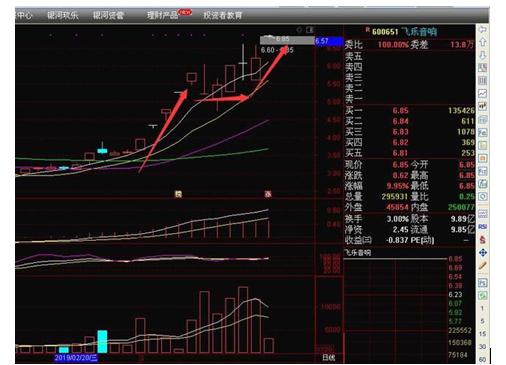
Task: Pick the pencil drawing tool
Action: coord(482,266)
